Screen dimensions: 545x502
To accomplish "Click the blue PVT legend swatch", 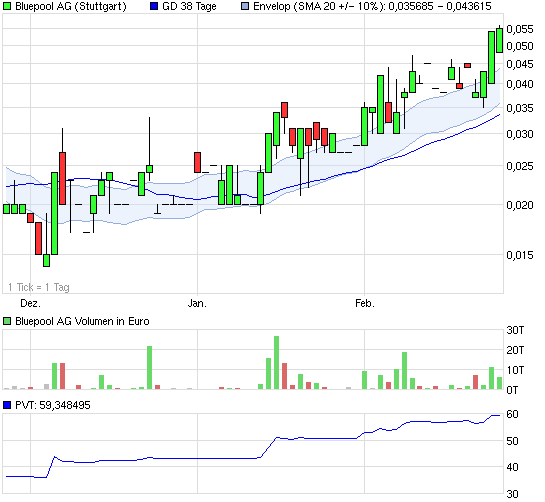I will click(x=7, y=405).
